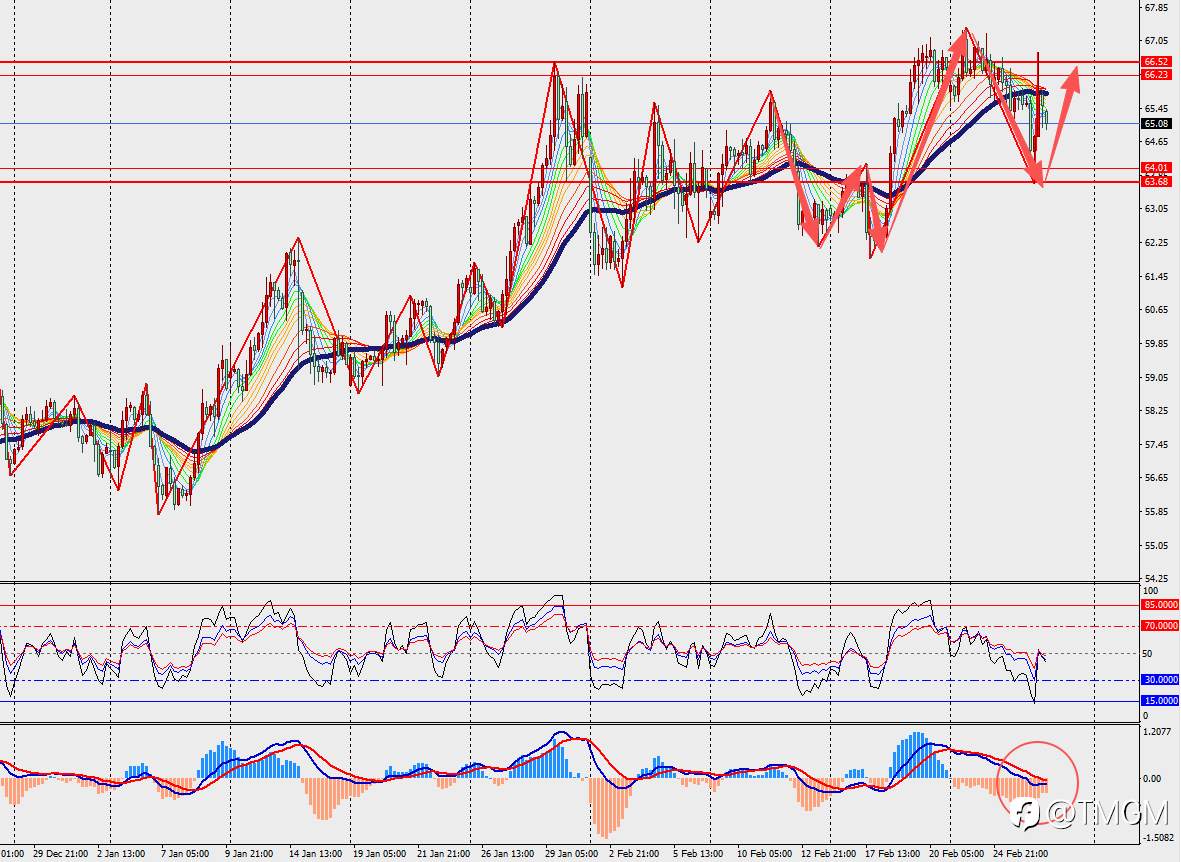Select the 29 Jan 05:00 date label

tap(572, 854)
